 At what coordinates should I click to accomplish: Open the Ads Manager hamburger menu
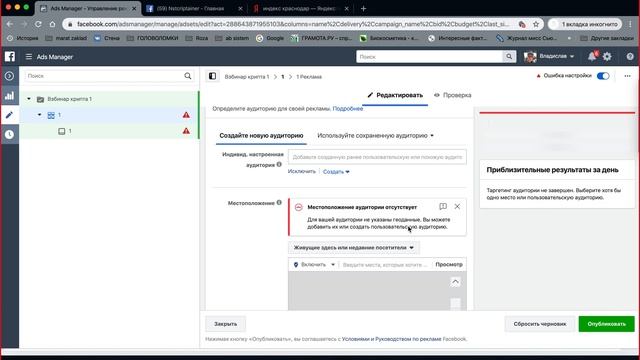[29, 57]
